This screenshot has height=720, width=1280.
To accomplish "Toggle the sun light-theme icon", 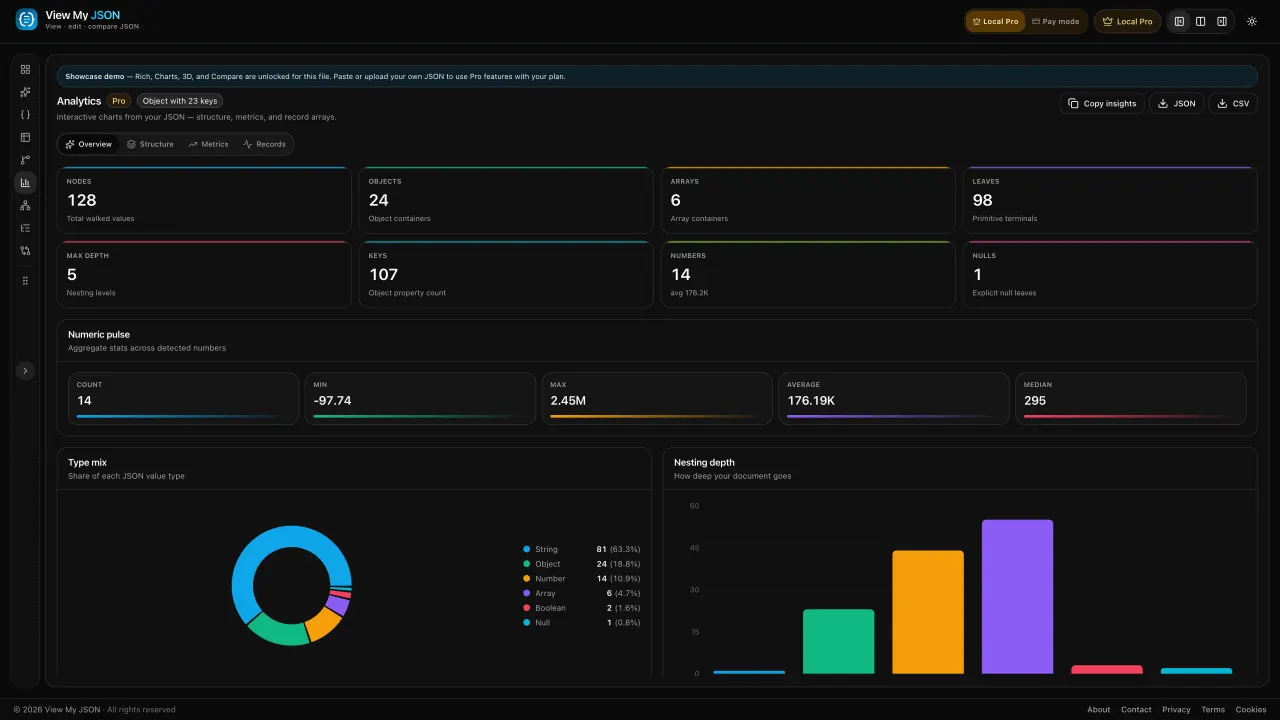I will [x=1251, y=21].
